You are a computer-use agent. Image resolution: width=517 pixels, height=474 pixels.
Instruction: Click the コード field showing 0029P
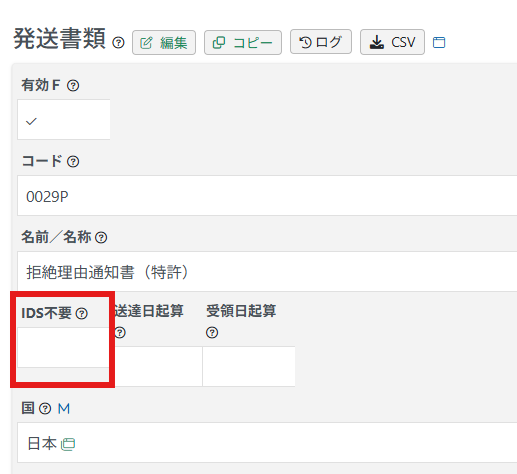click(x=267, y=196)
